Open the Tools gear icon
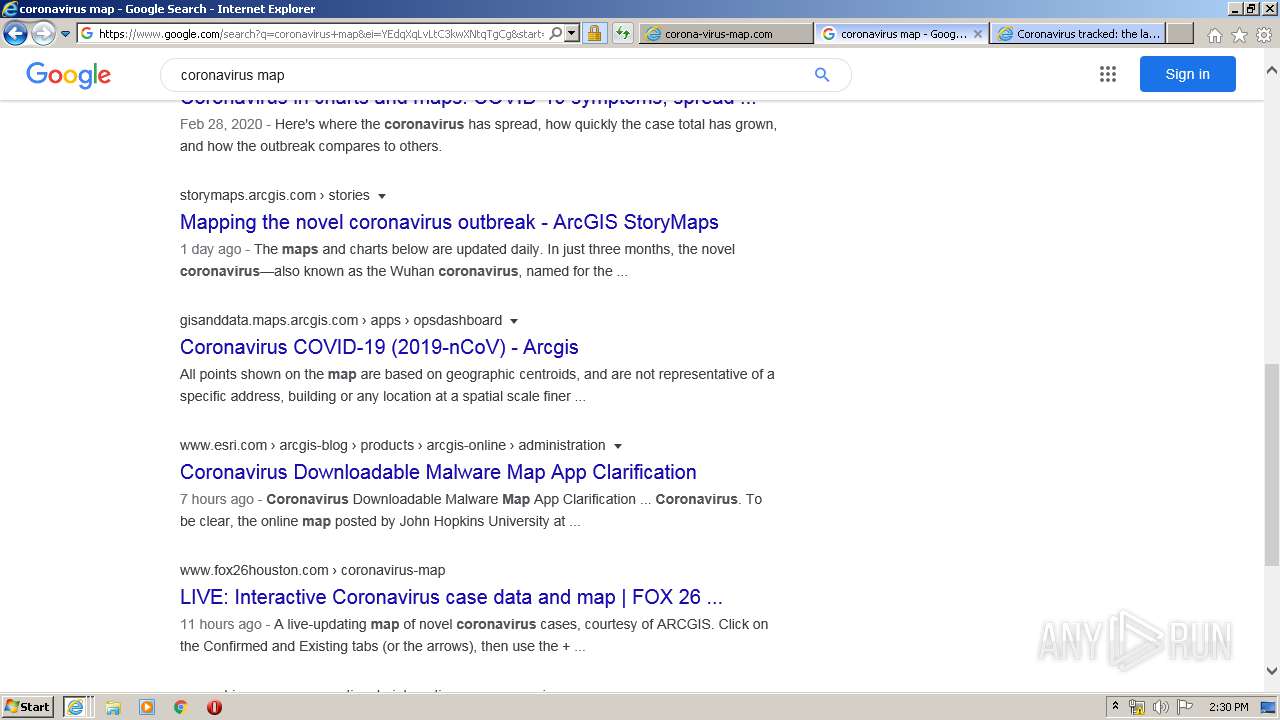1280x720 pixels. tap(1264, 35)
